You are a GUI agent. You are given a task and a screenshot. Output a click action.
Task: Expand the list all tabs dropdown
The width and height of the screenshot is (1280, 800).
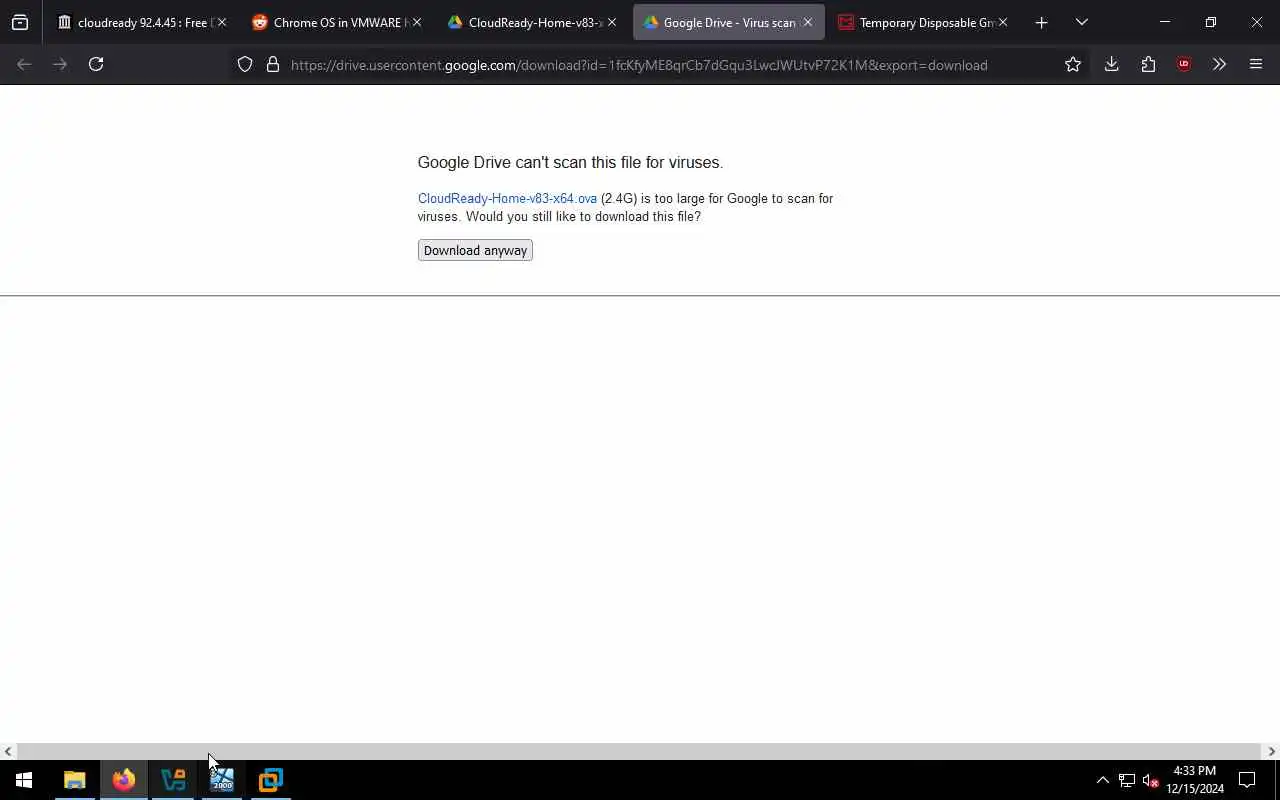tap(1081, 22)
